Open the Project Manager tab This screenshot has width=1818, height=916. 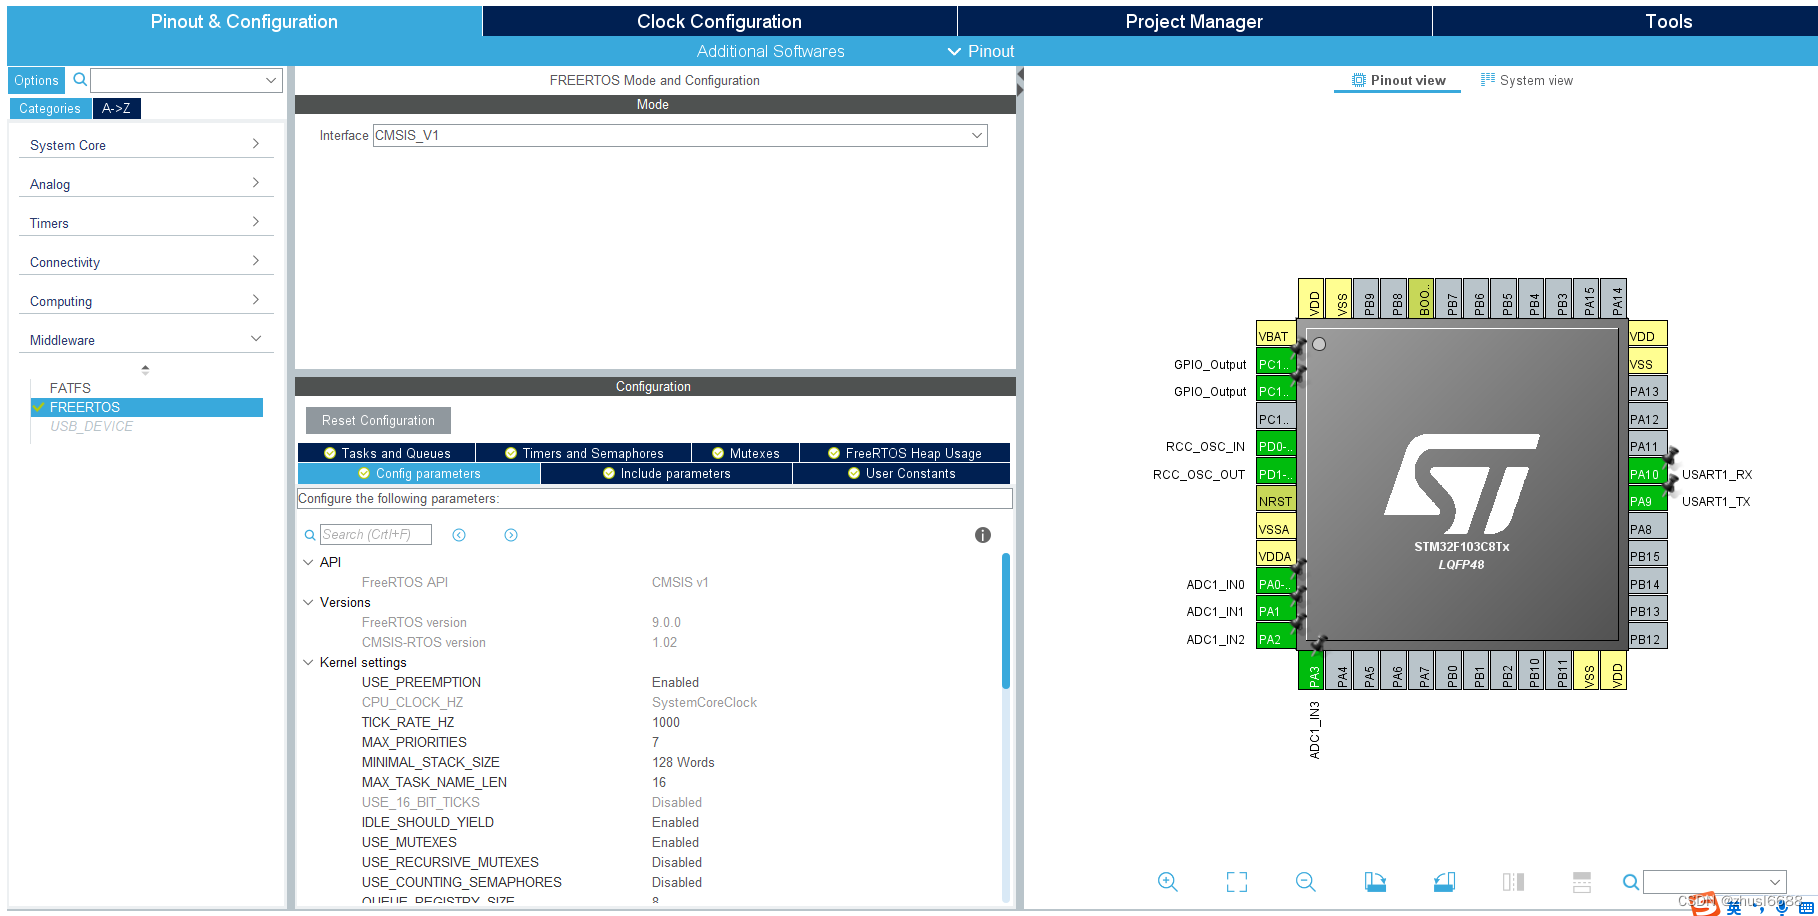pyautogui.click(x=1194, y=20)
